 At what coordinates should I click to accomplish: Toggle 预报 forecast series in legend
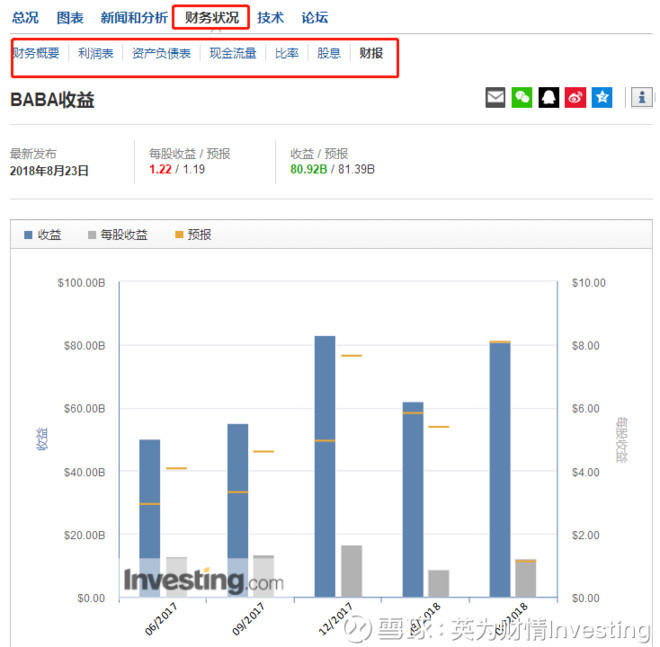[193, 234]
